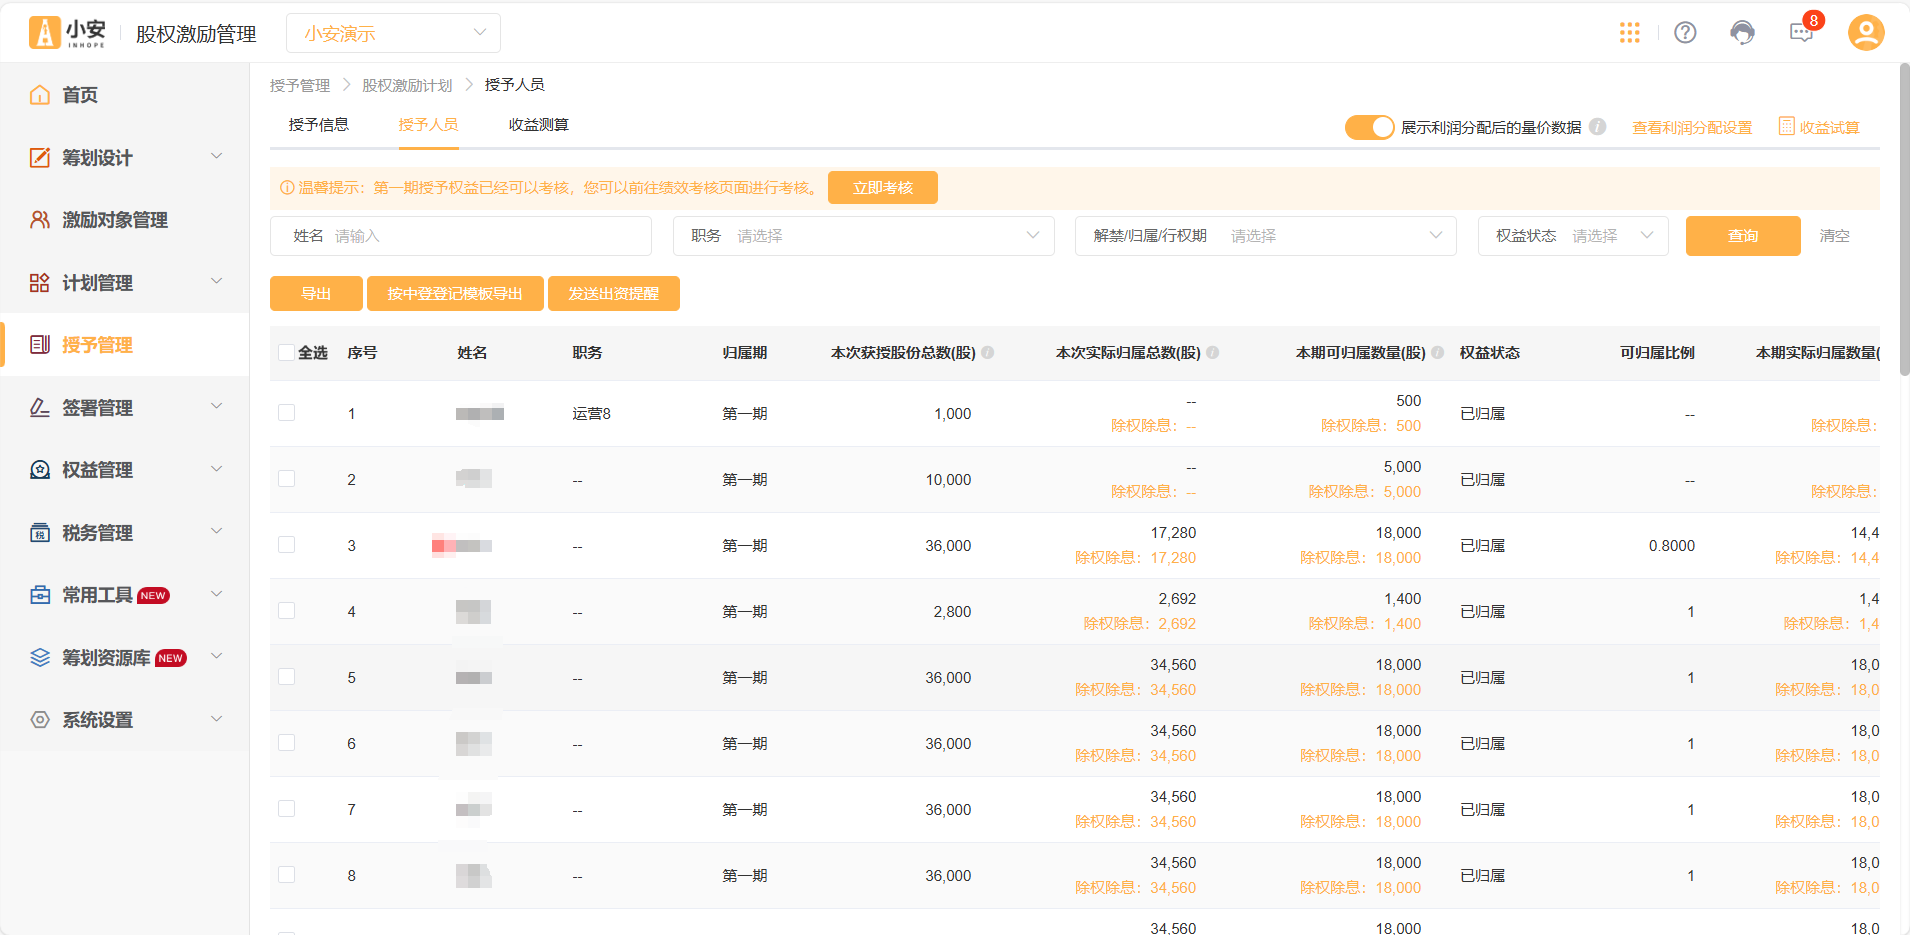Click the 运营8 position cell

(x=591, y=413)
